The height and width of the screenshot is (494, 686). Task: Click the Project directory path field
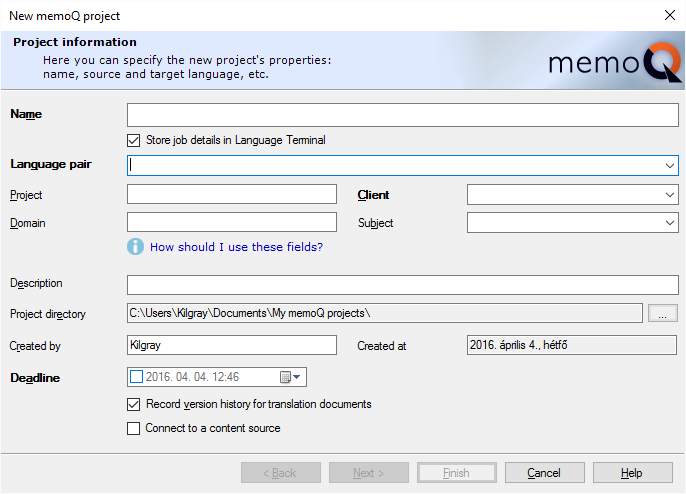tap(385, 313)
